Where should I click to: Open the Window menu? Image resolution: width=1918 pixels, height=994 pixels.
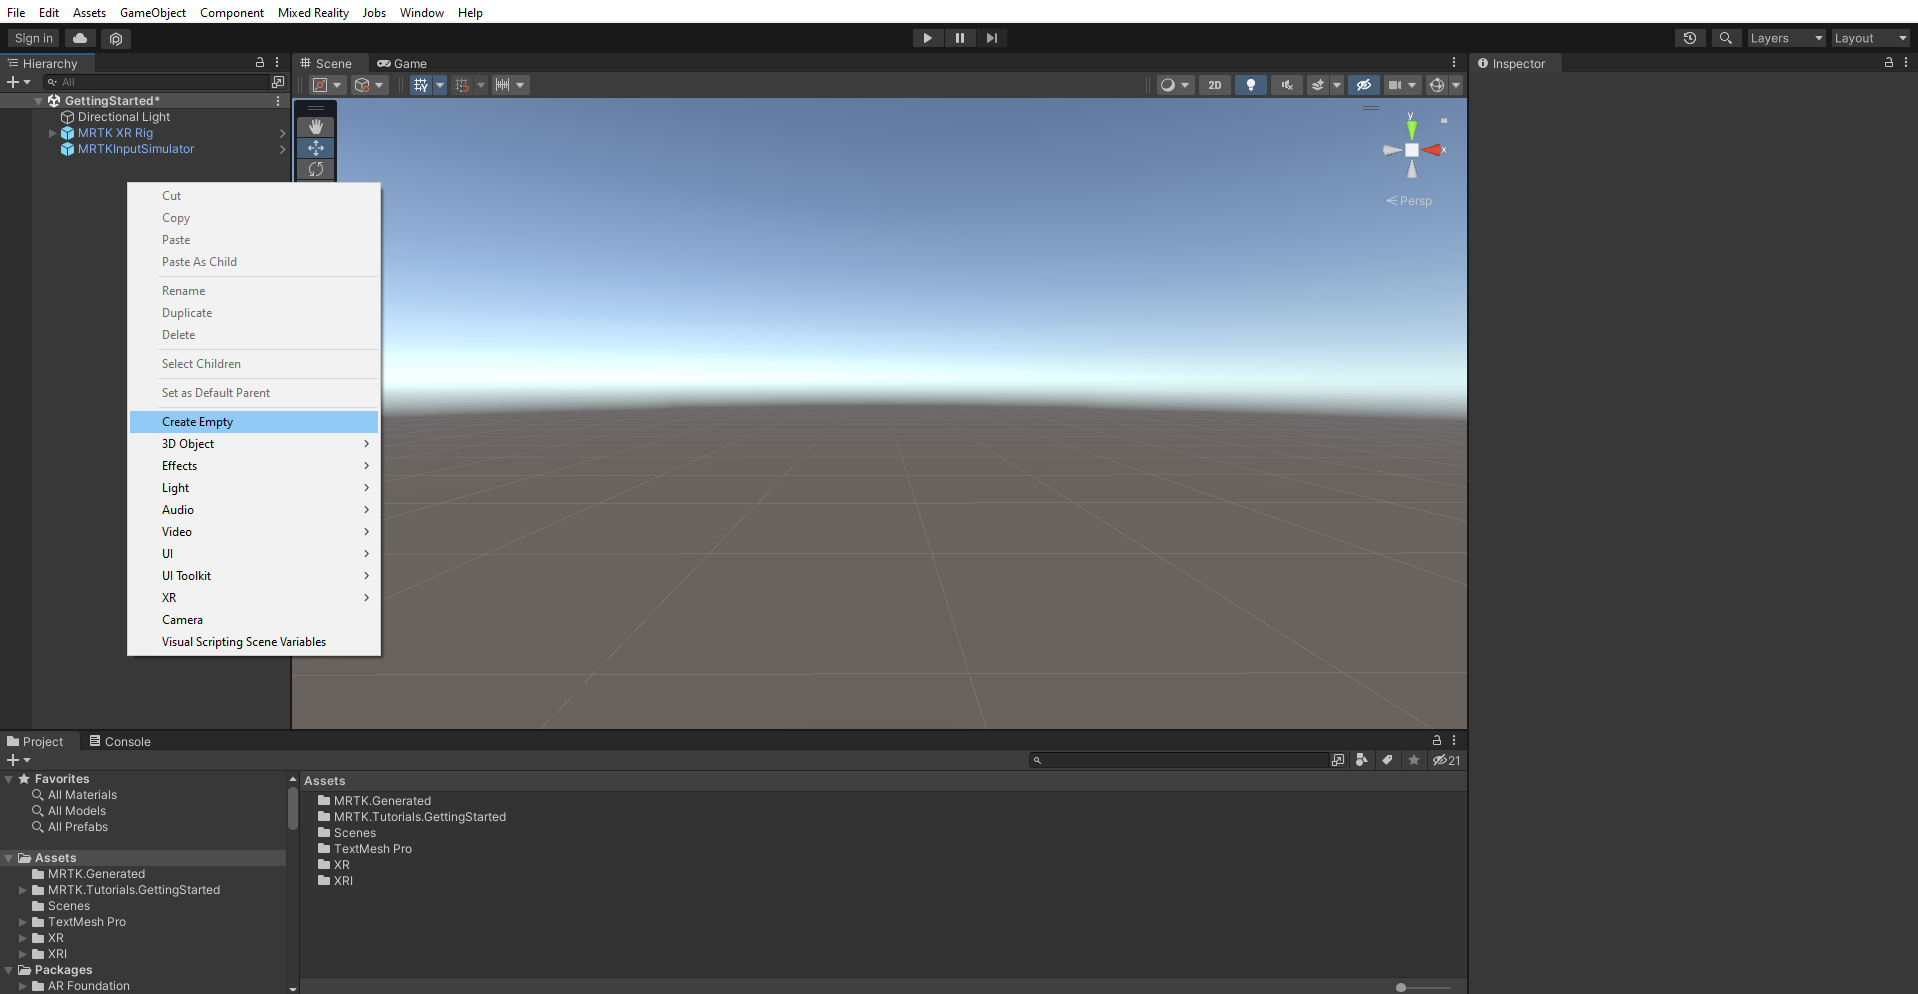pos(422,13)
